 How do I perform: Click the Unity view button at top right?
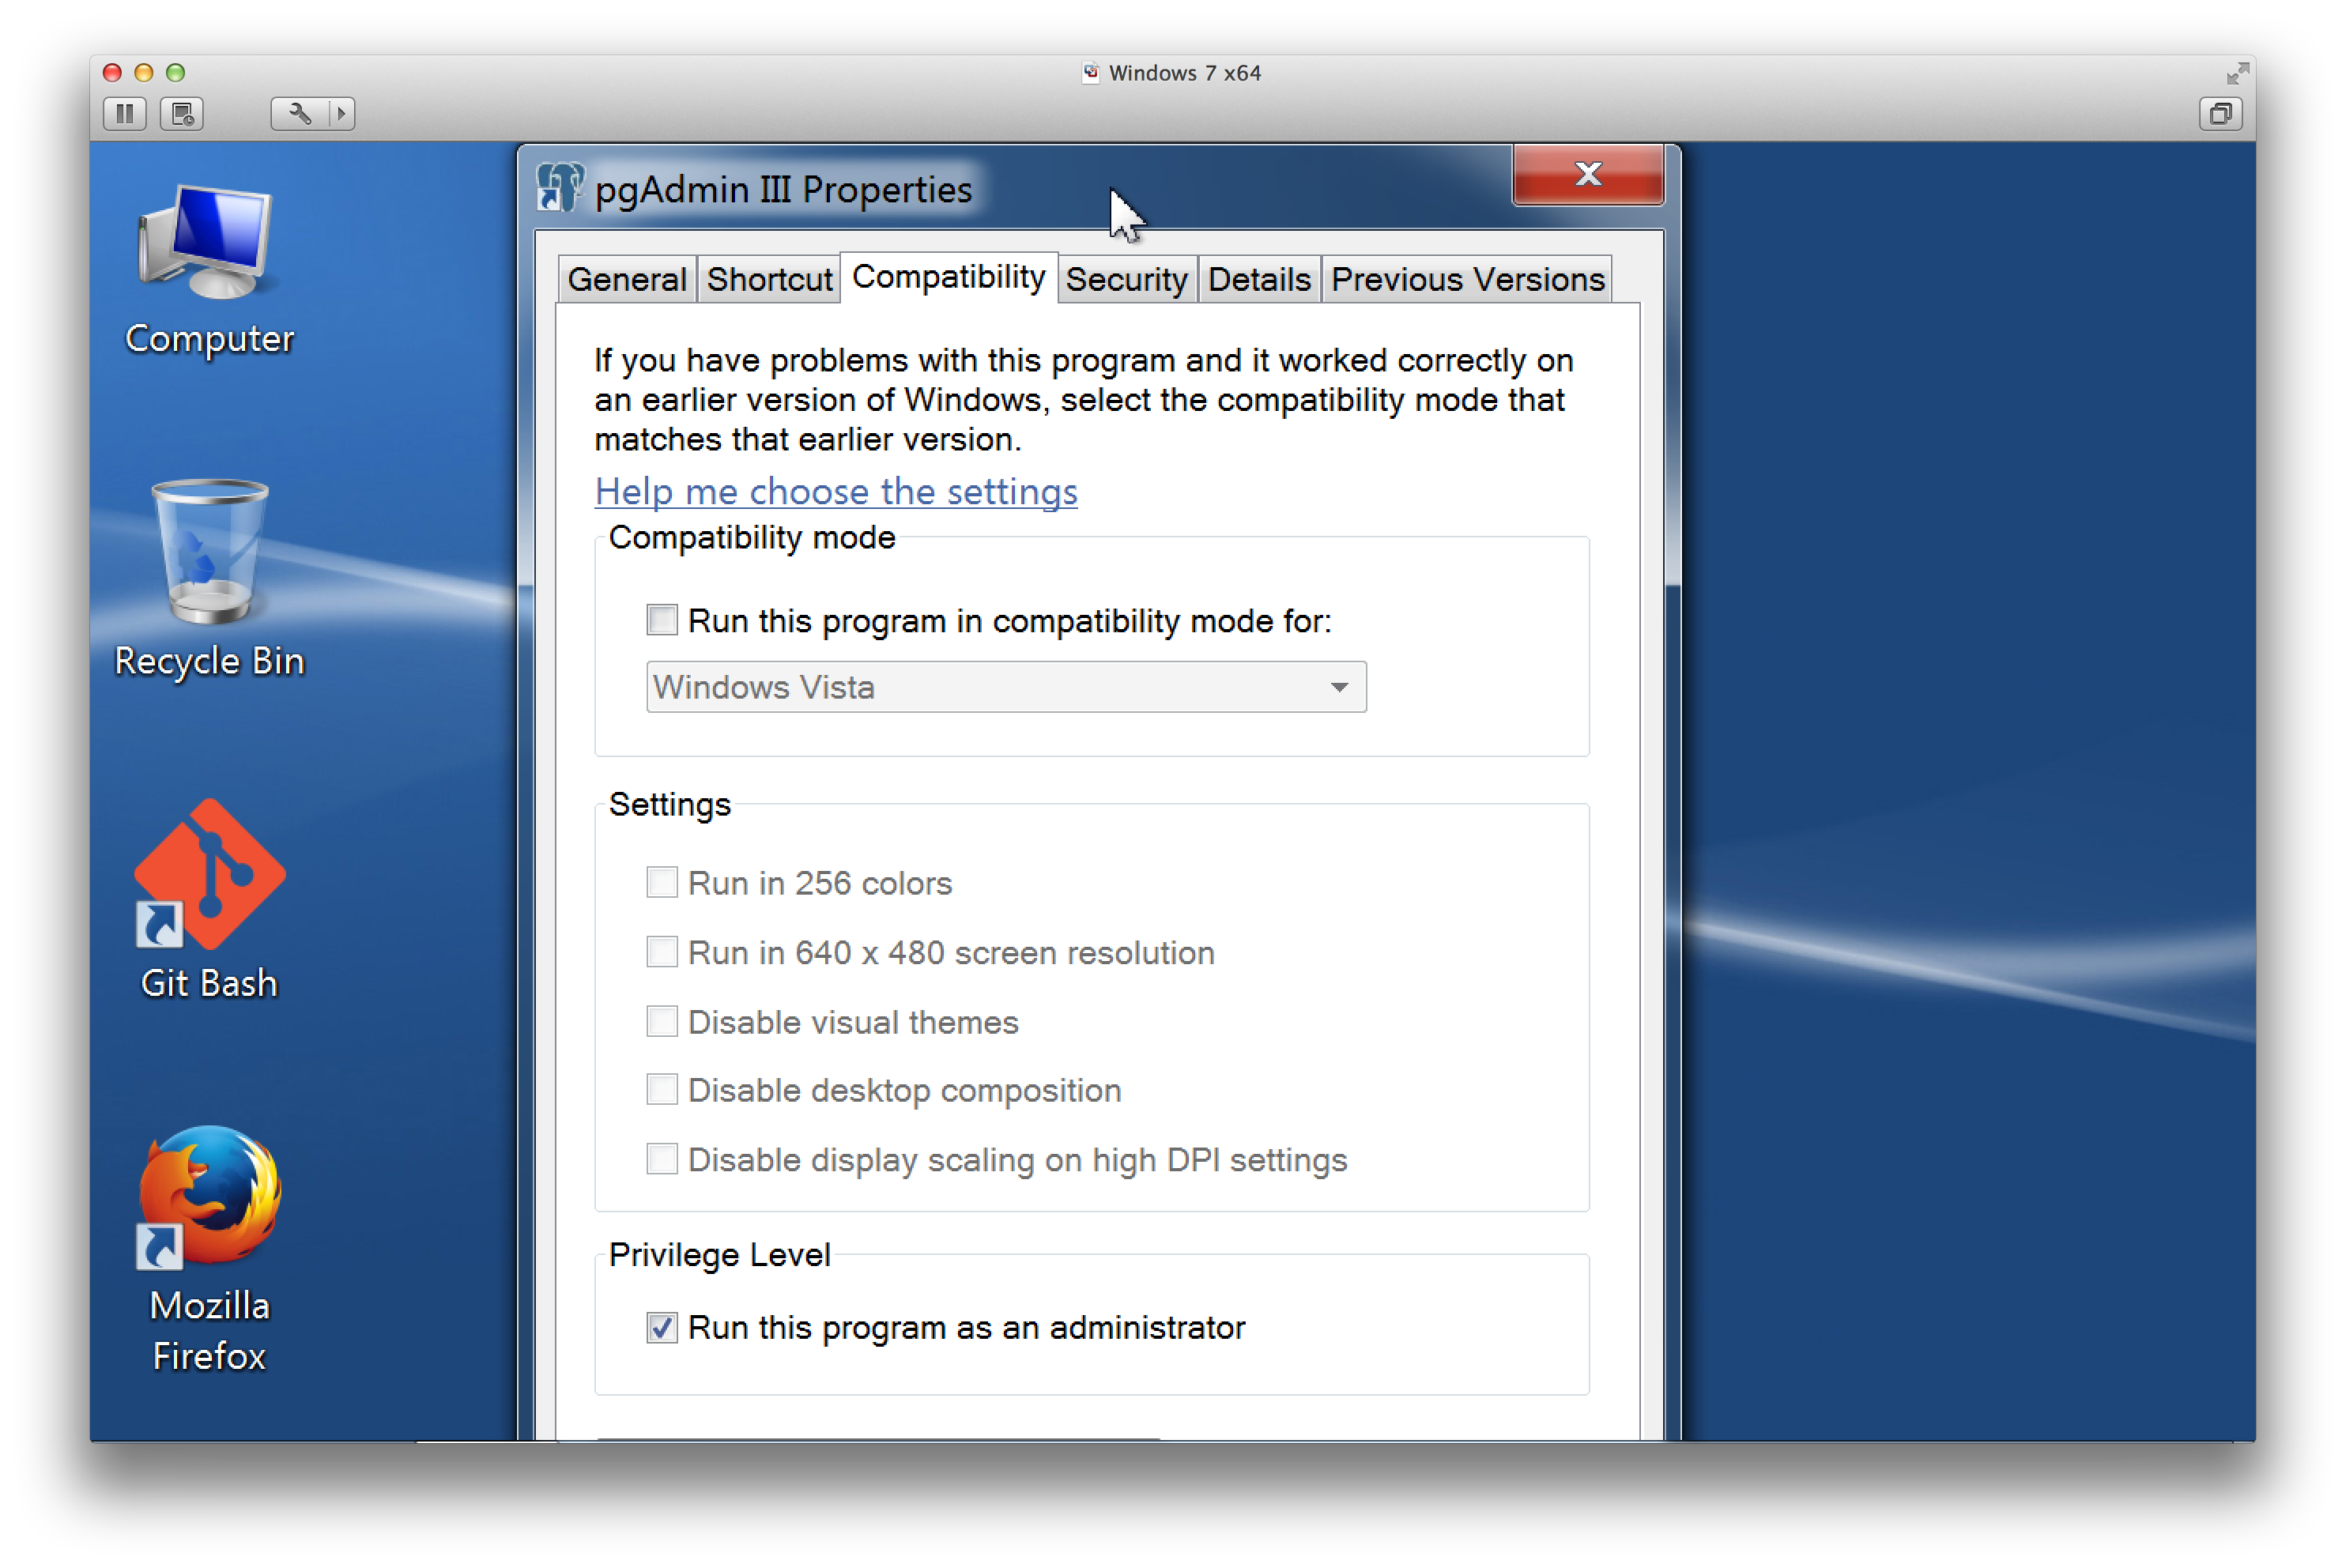tap(2220, 113)
